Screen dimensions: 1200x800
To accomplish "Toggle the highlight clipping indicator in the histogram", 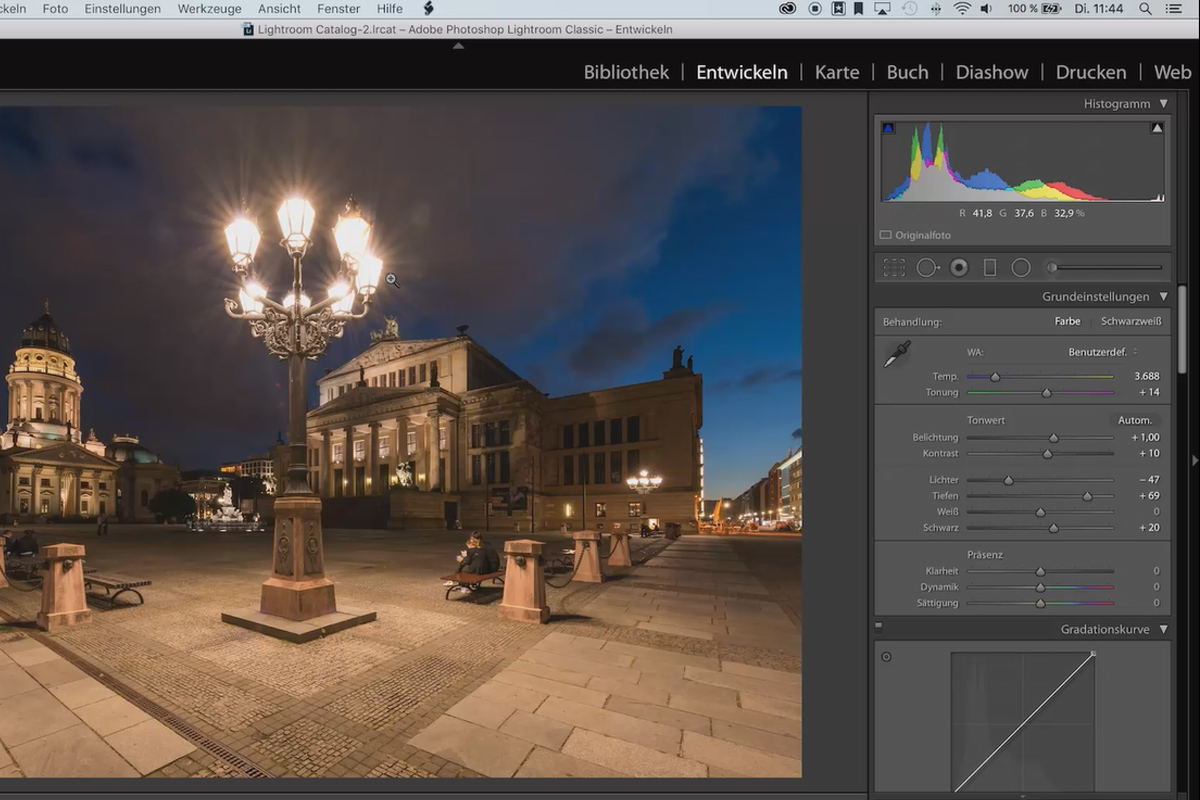I will click(1157, 128).
